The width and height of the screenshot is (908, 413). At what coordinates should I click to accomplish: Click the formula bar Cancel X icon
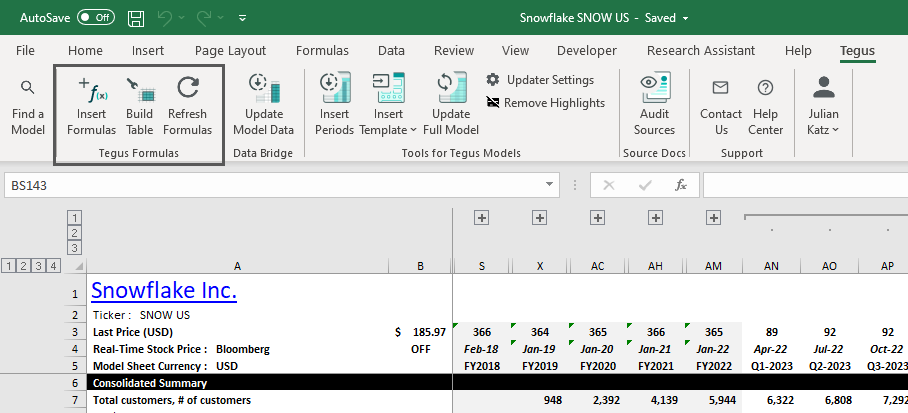coord(609,185)
